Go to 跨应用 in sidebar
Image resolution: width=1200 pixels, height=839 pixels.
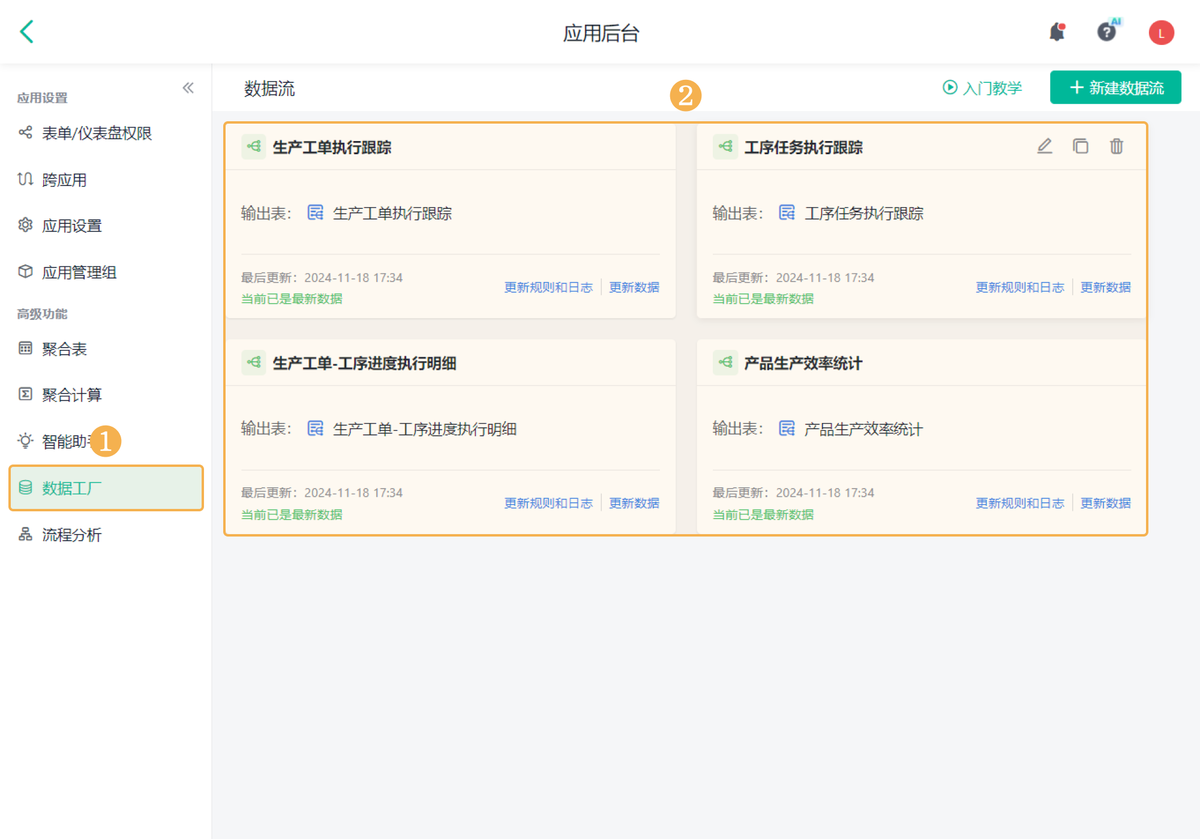[x=64, y=180]
